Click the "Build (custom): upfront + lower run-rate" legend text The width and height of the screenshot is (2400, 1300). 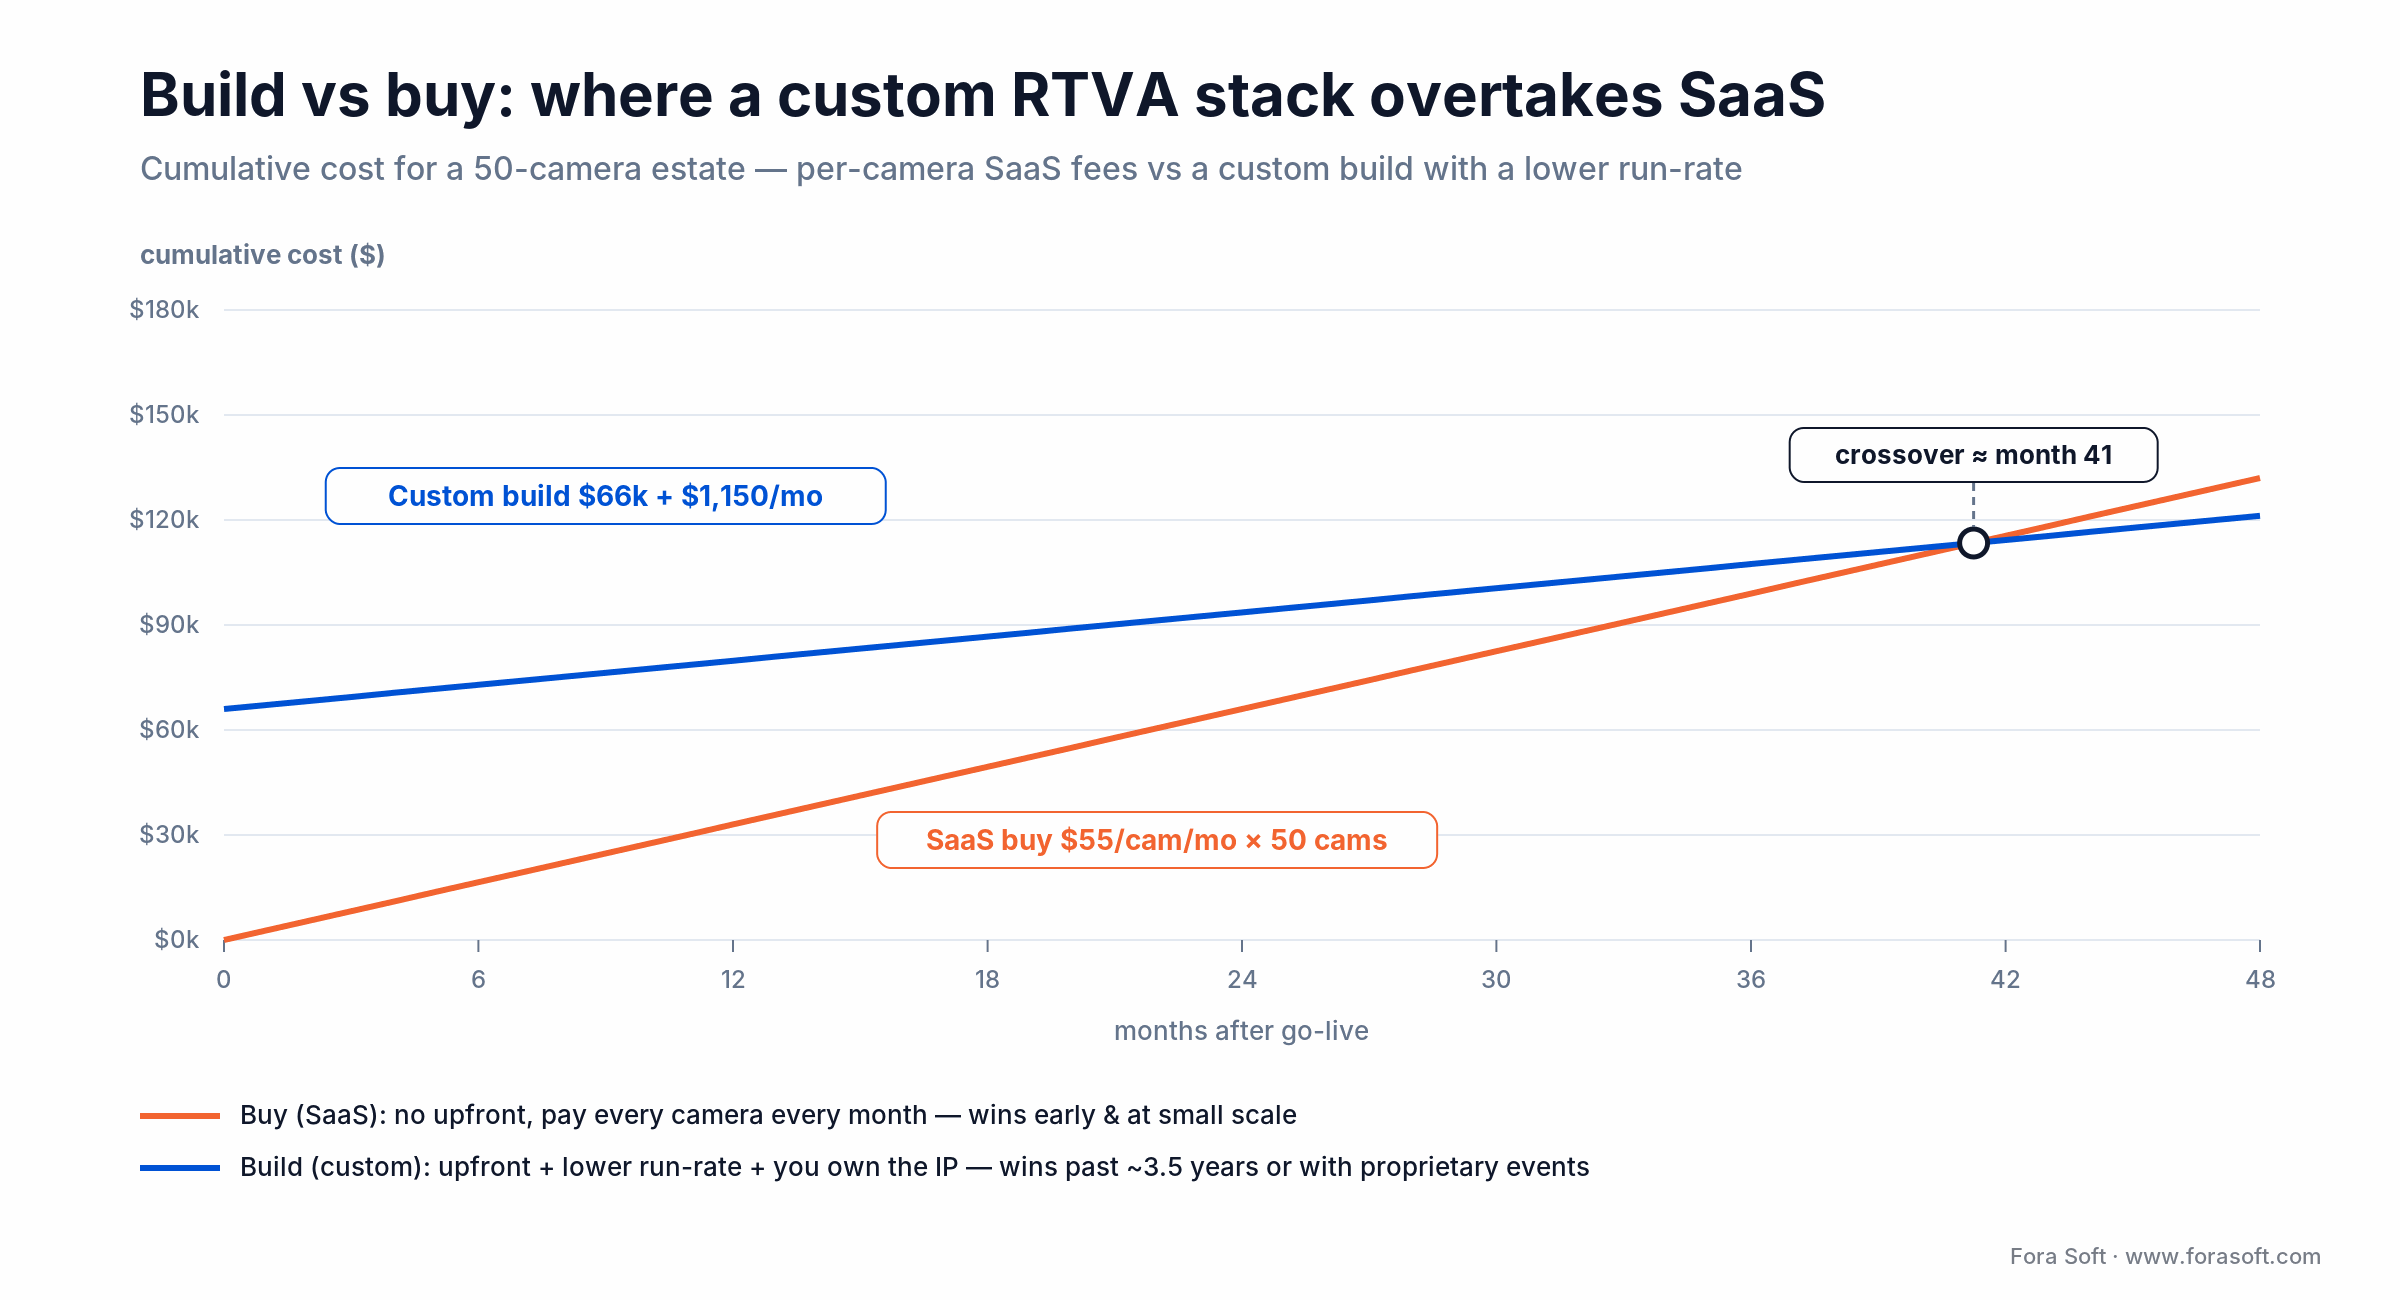[x=914, y=1167]
